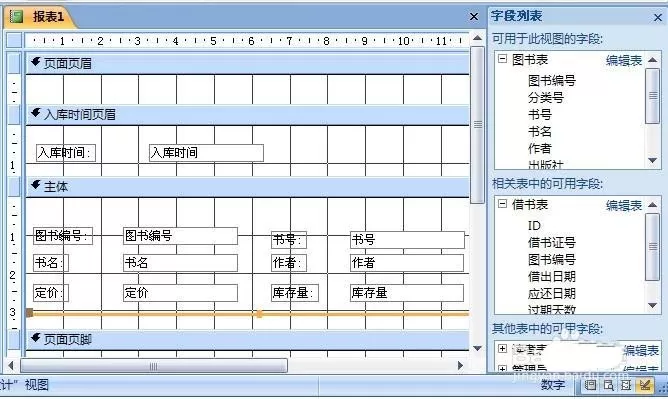Select 分类号 field in field list
668x399 pixels.
[546, 97]
